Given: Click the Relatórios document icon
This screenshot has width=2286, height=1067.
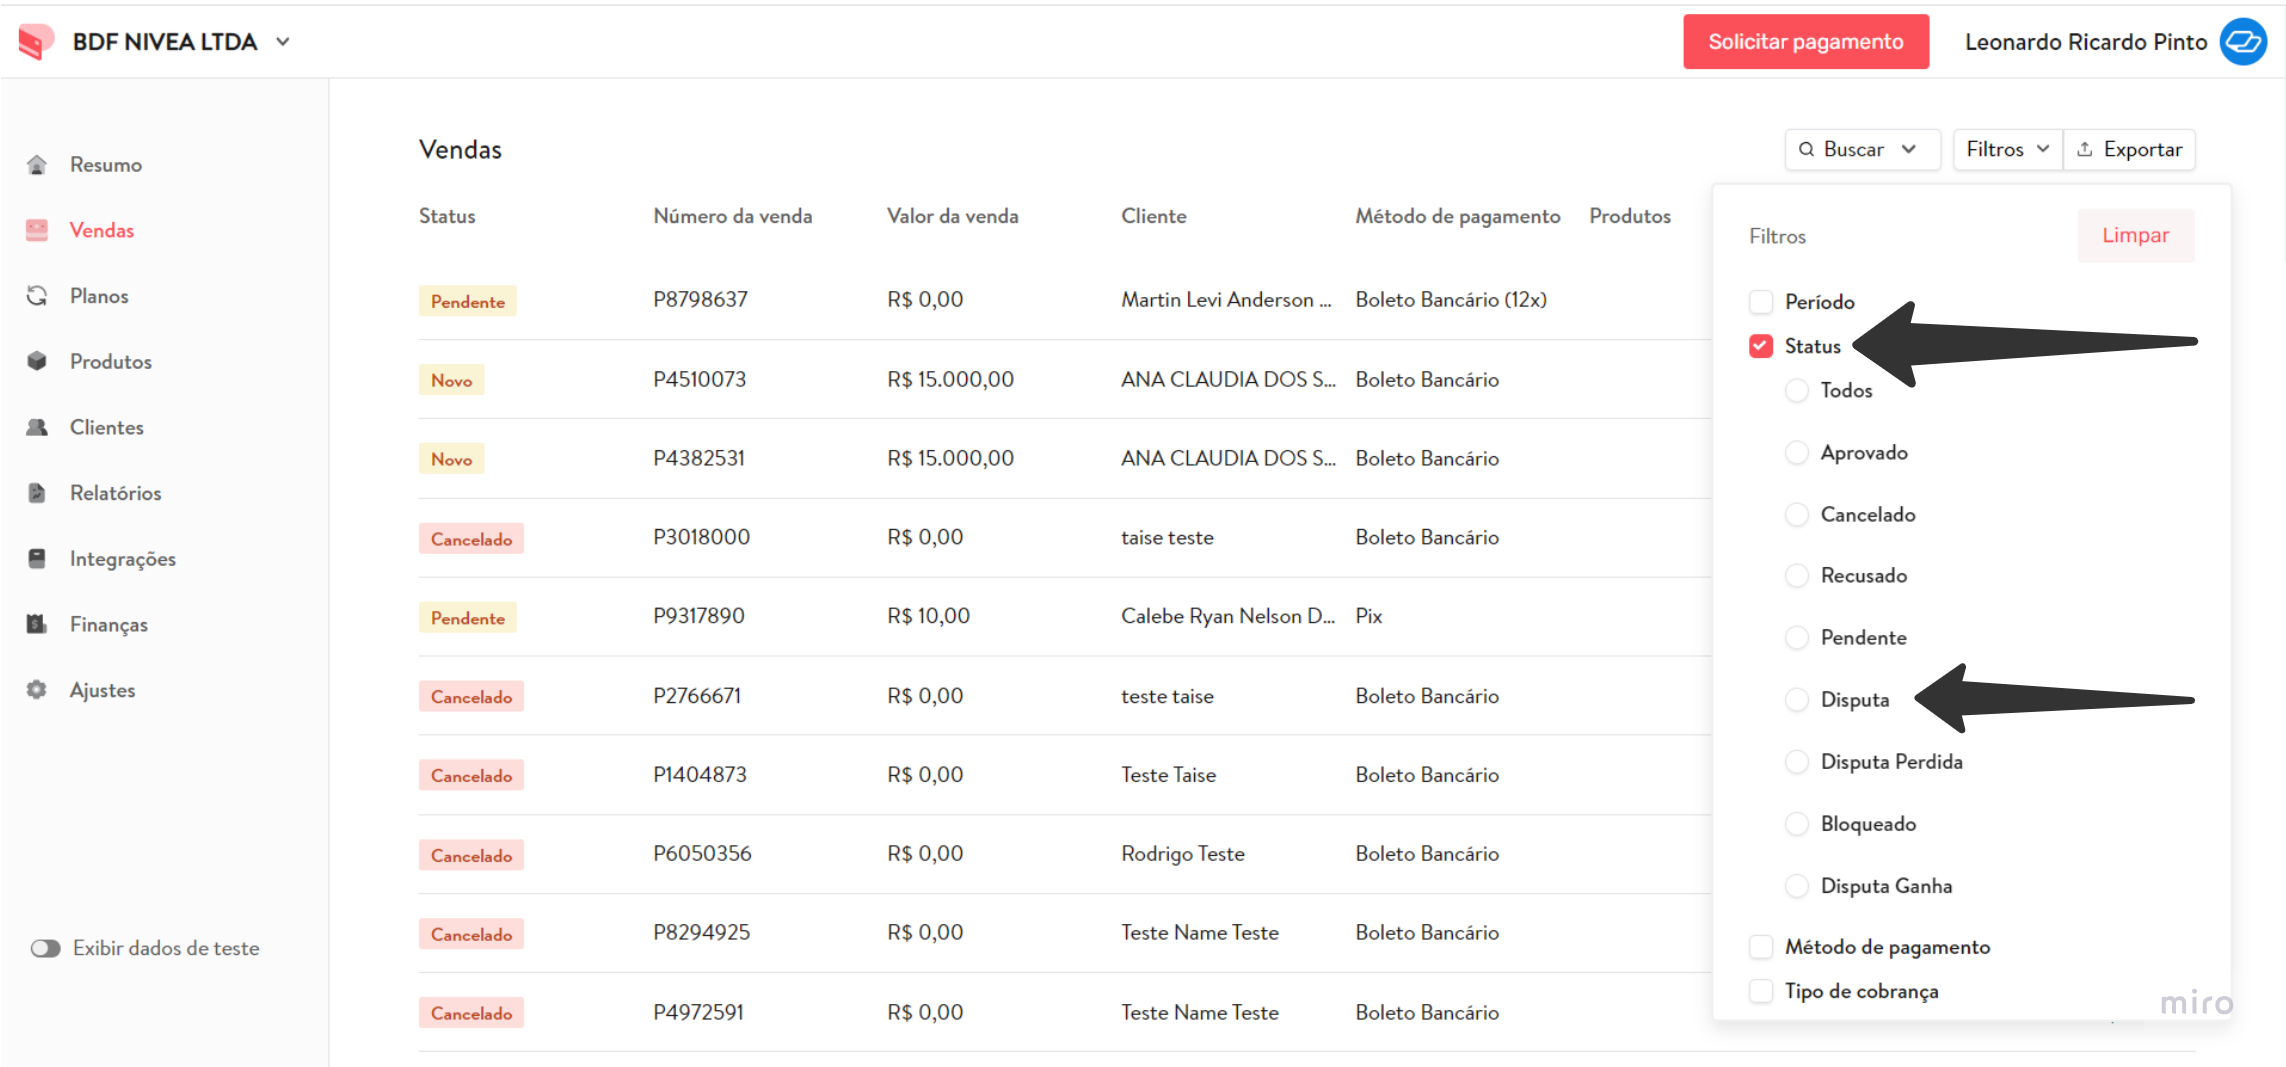Looking at the screenshot, I should click(x=37, y=493).
